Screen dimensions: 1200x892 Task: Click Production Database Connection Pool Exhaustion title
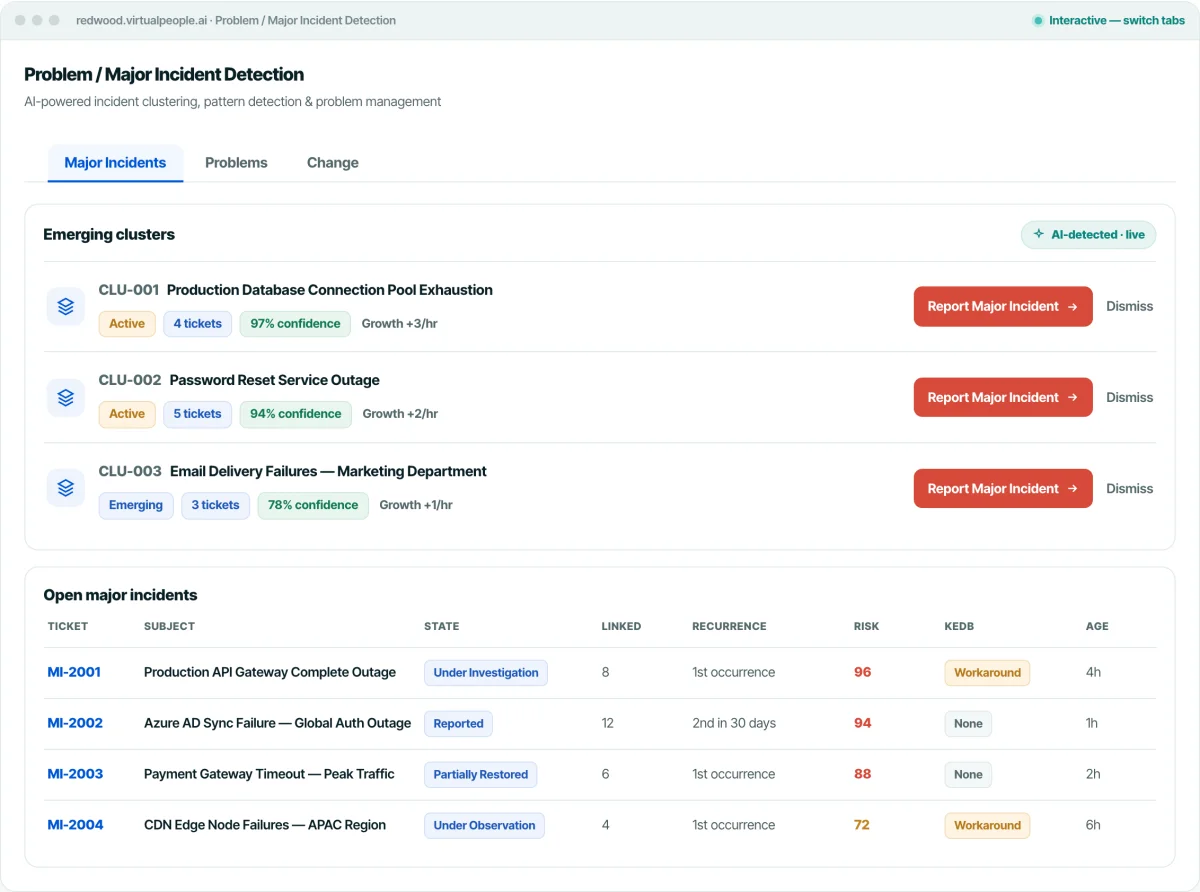click(330, 290)
